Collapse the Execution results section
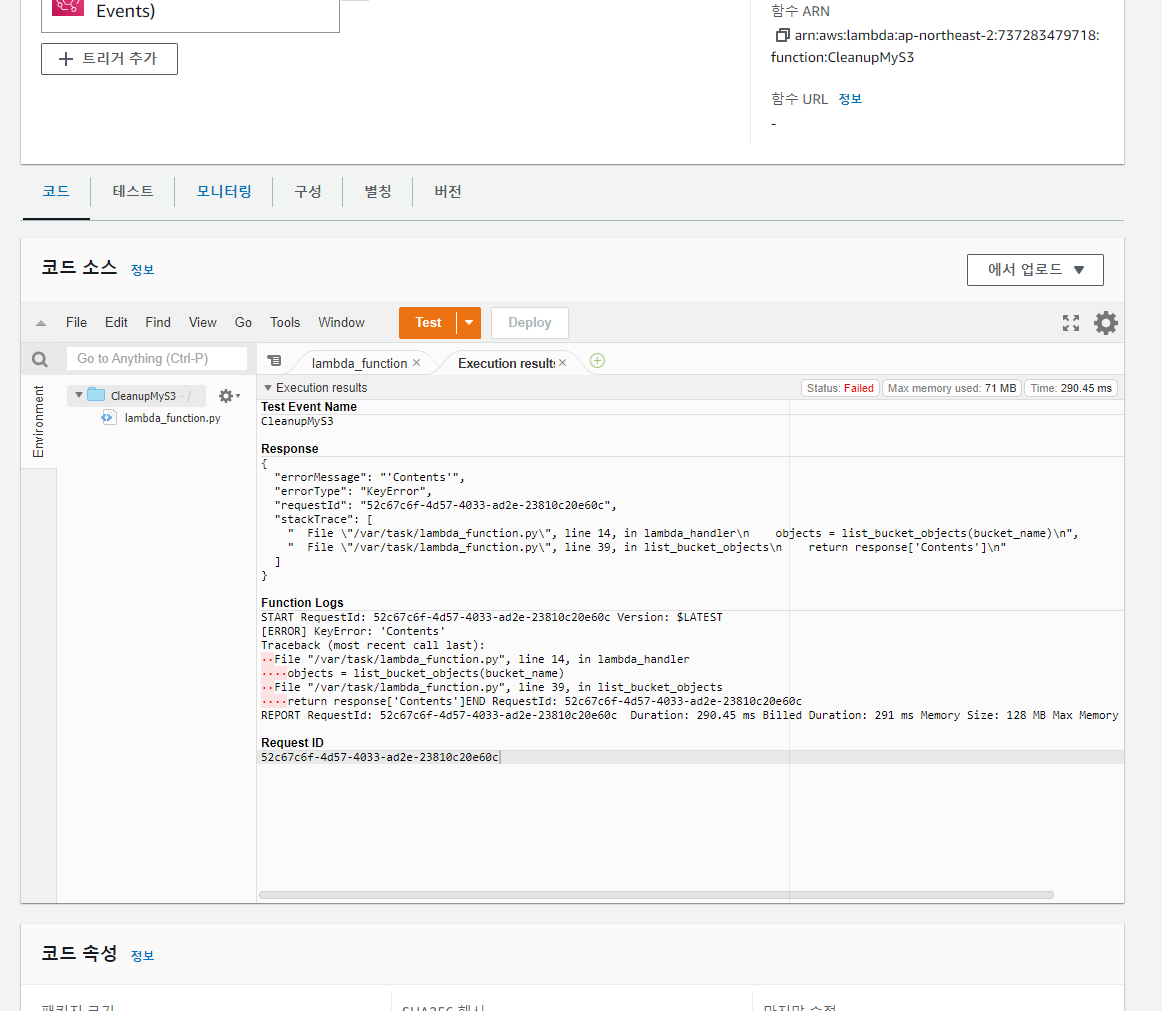The width and height of the screenshot is (1162, 1011). point(268,388)
